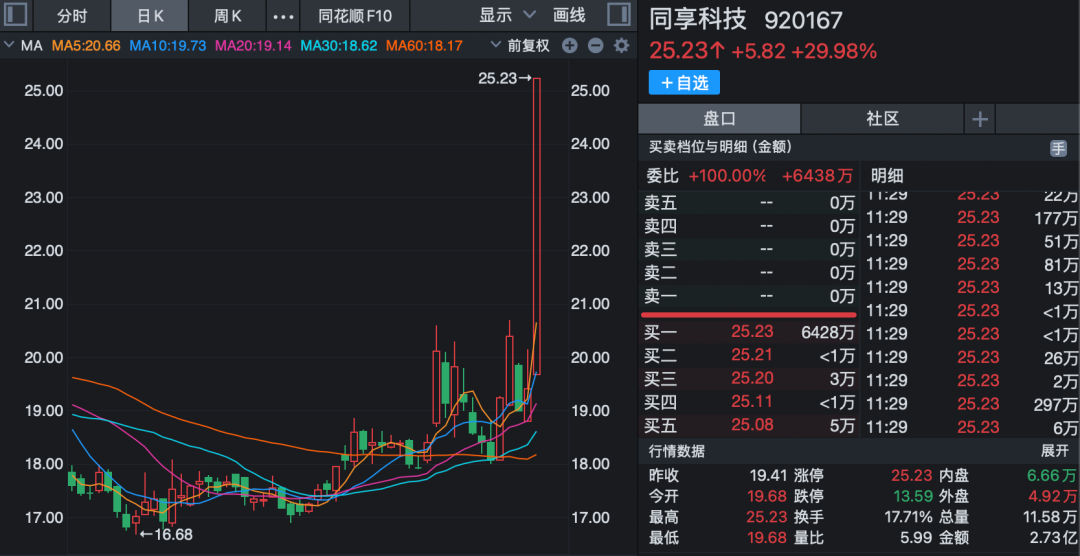Switch chart to 分时 view

pos(73,16)
